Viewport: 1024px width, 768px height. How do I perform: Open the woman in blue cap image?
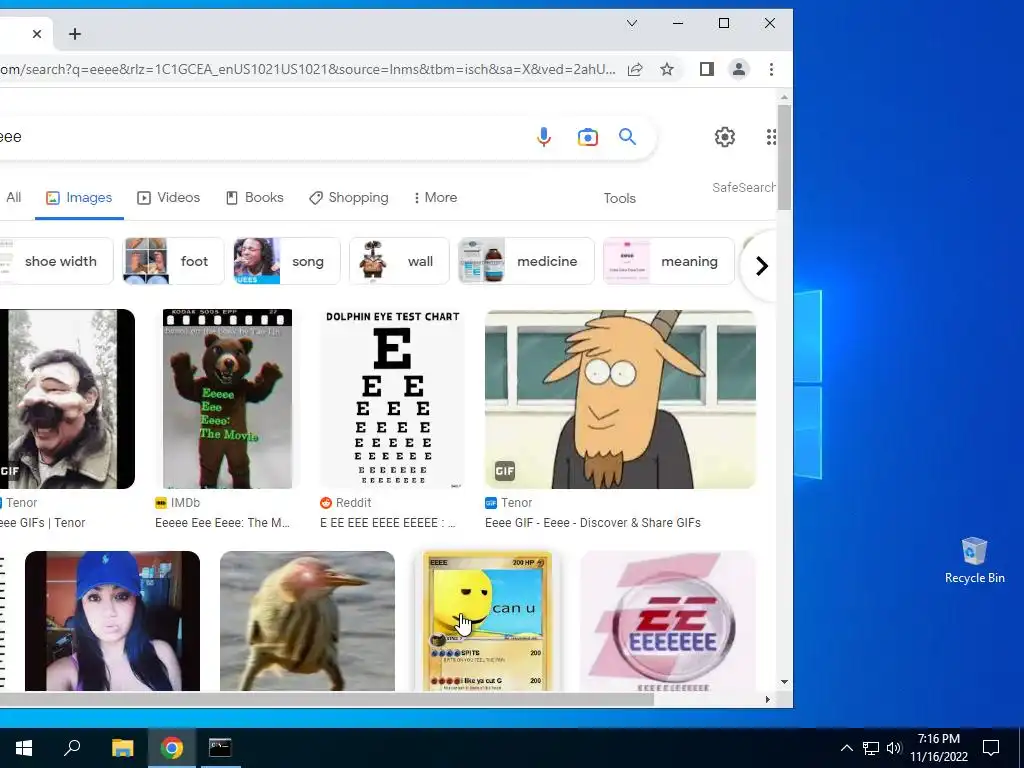coord(112,620)
